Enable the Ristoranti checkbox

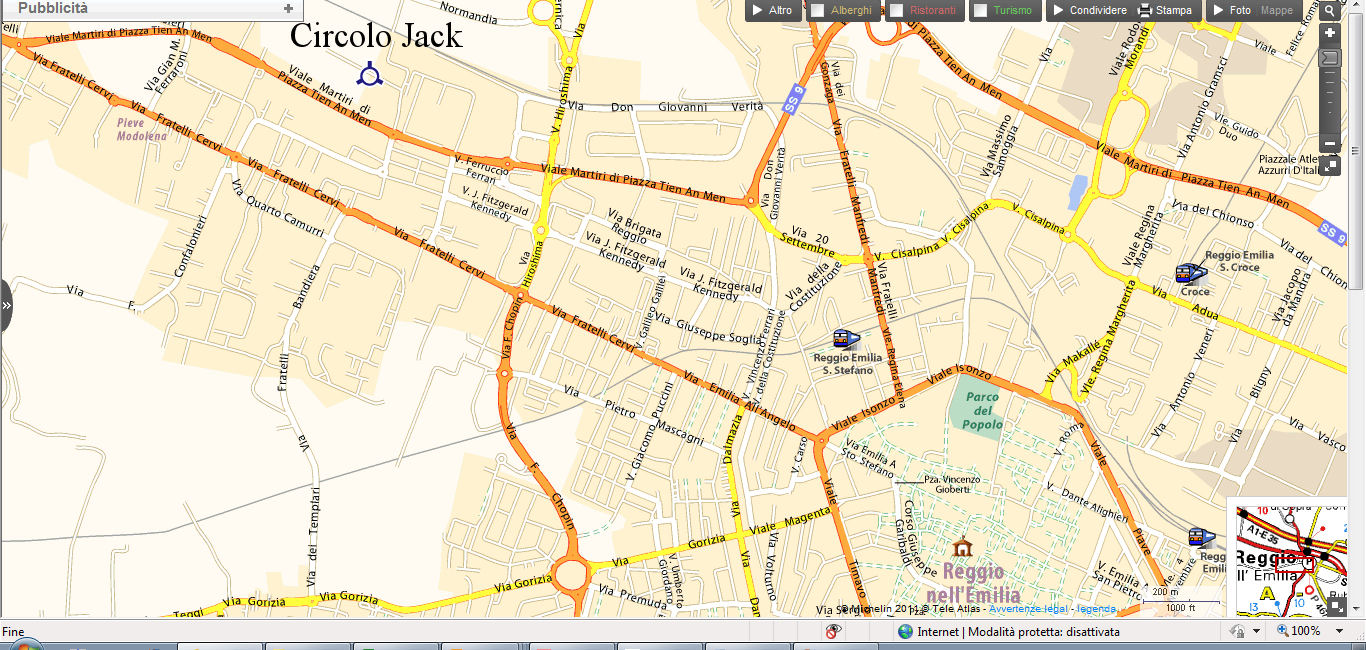[896, 10]
